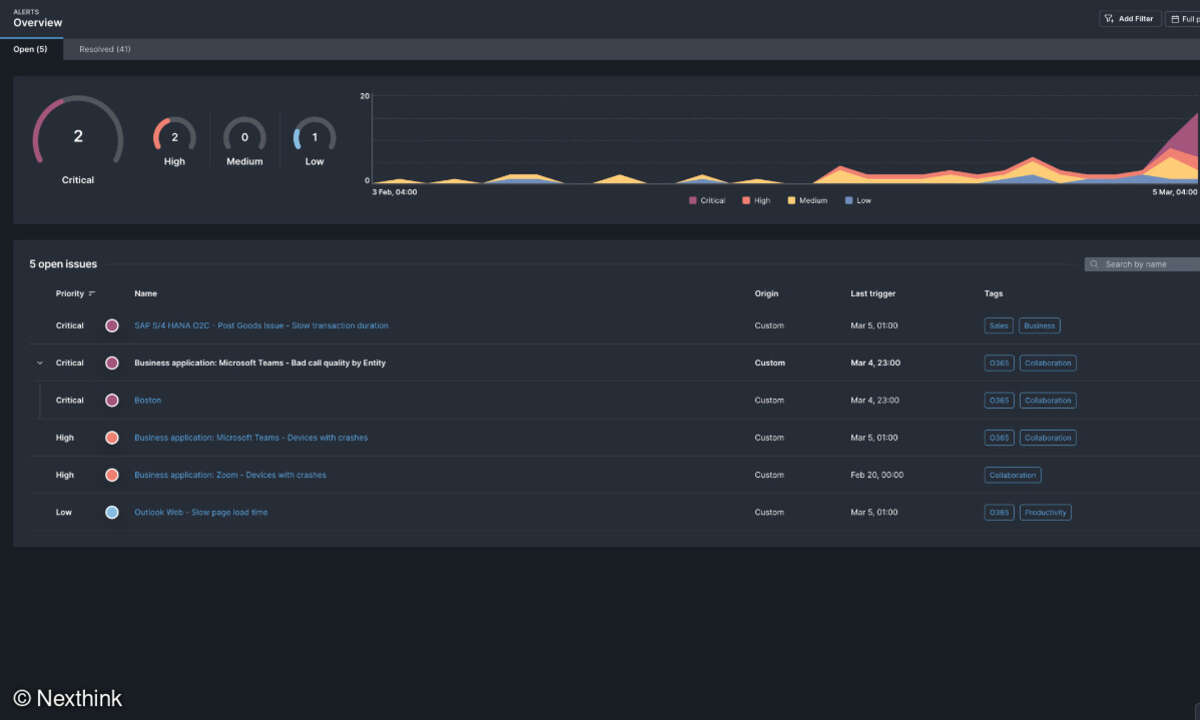
Task: Click the sort icon beside Priority header
Action: [x=92, y=294]
